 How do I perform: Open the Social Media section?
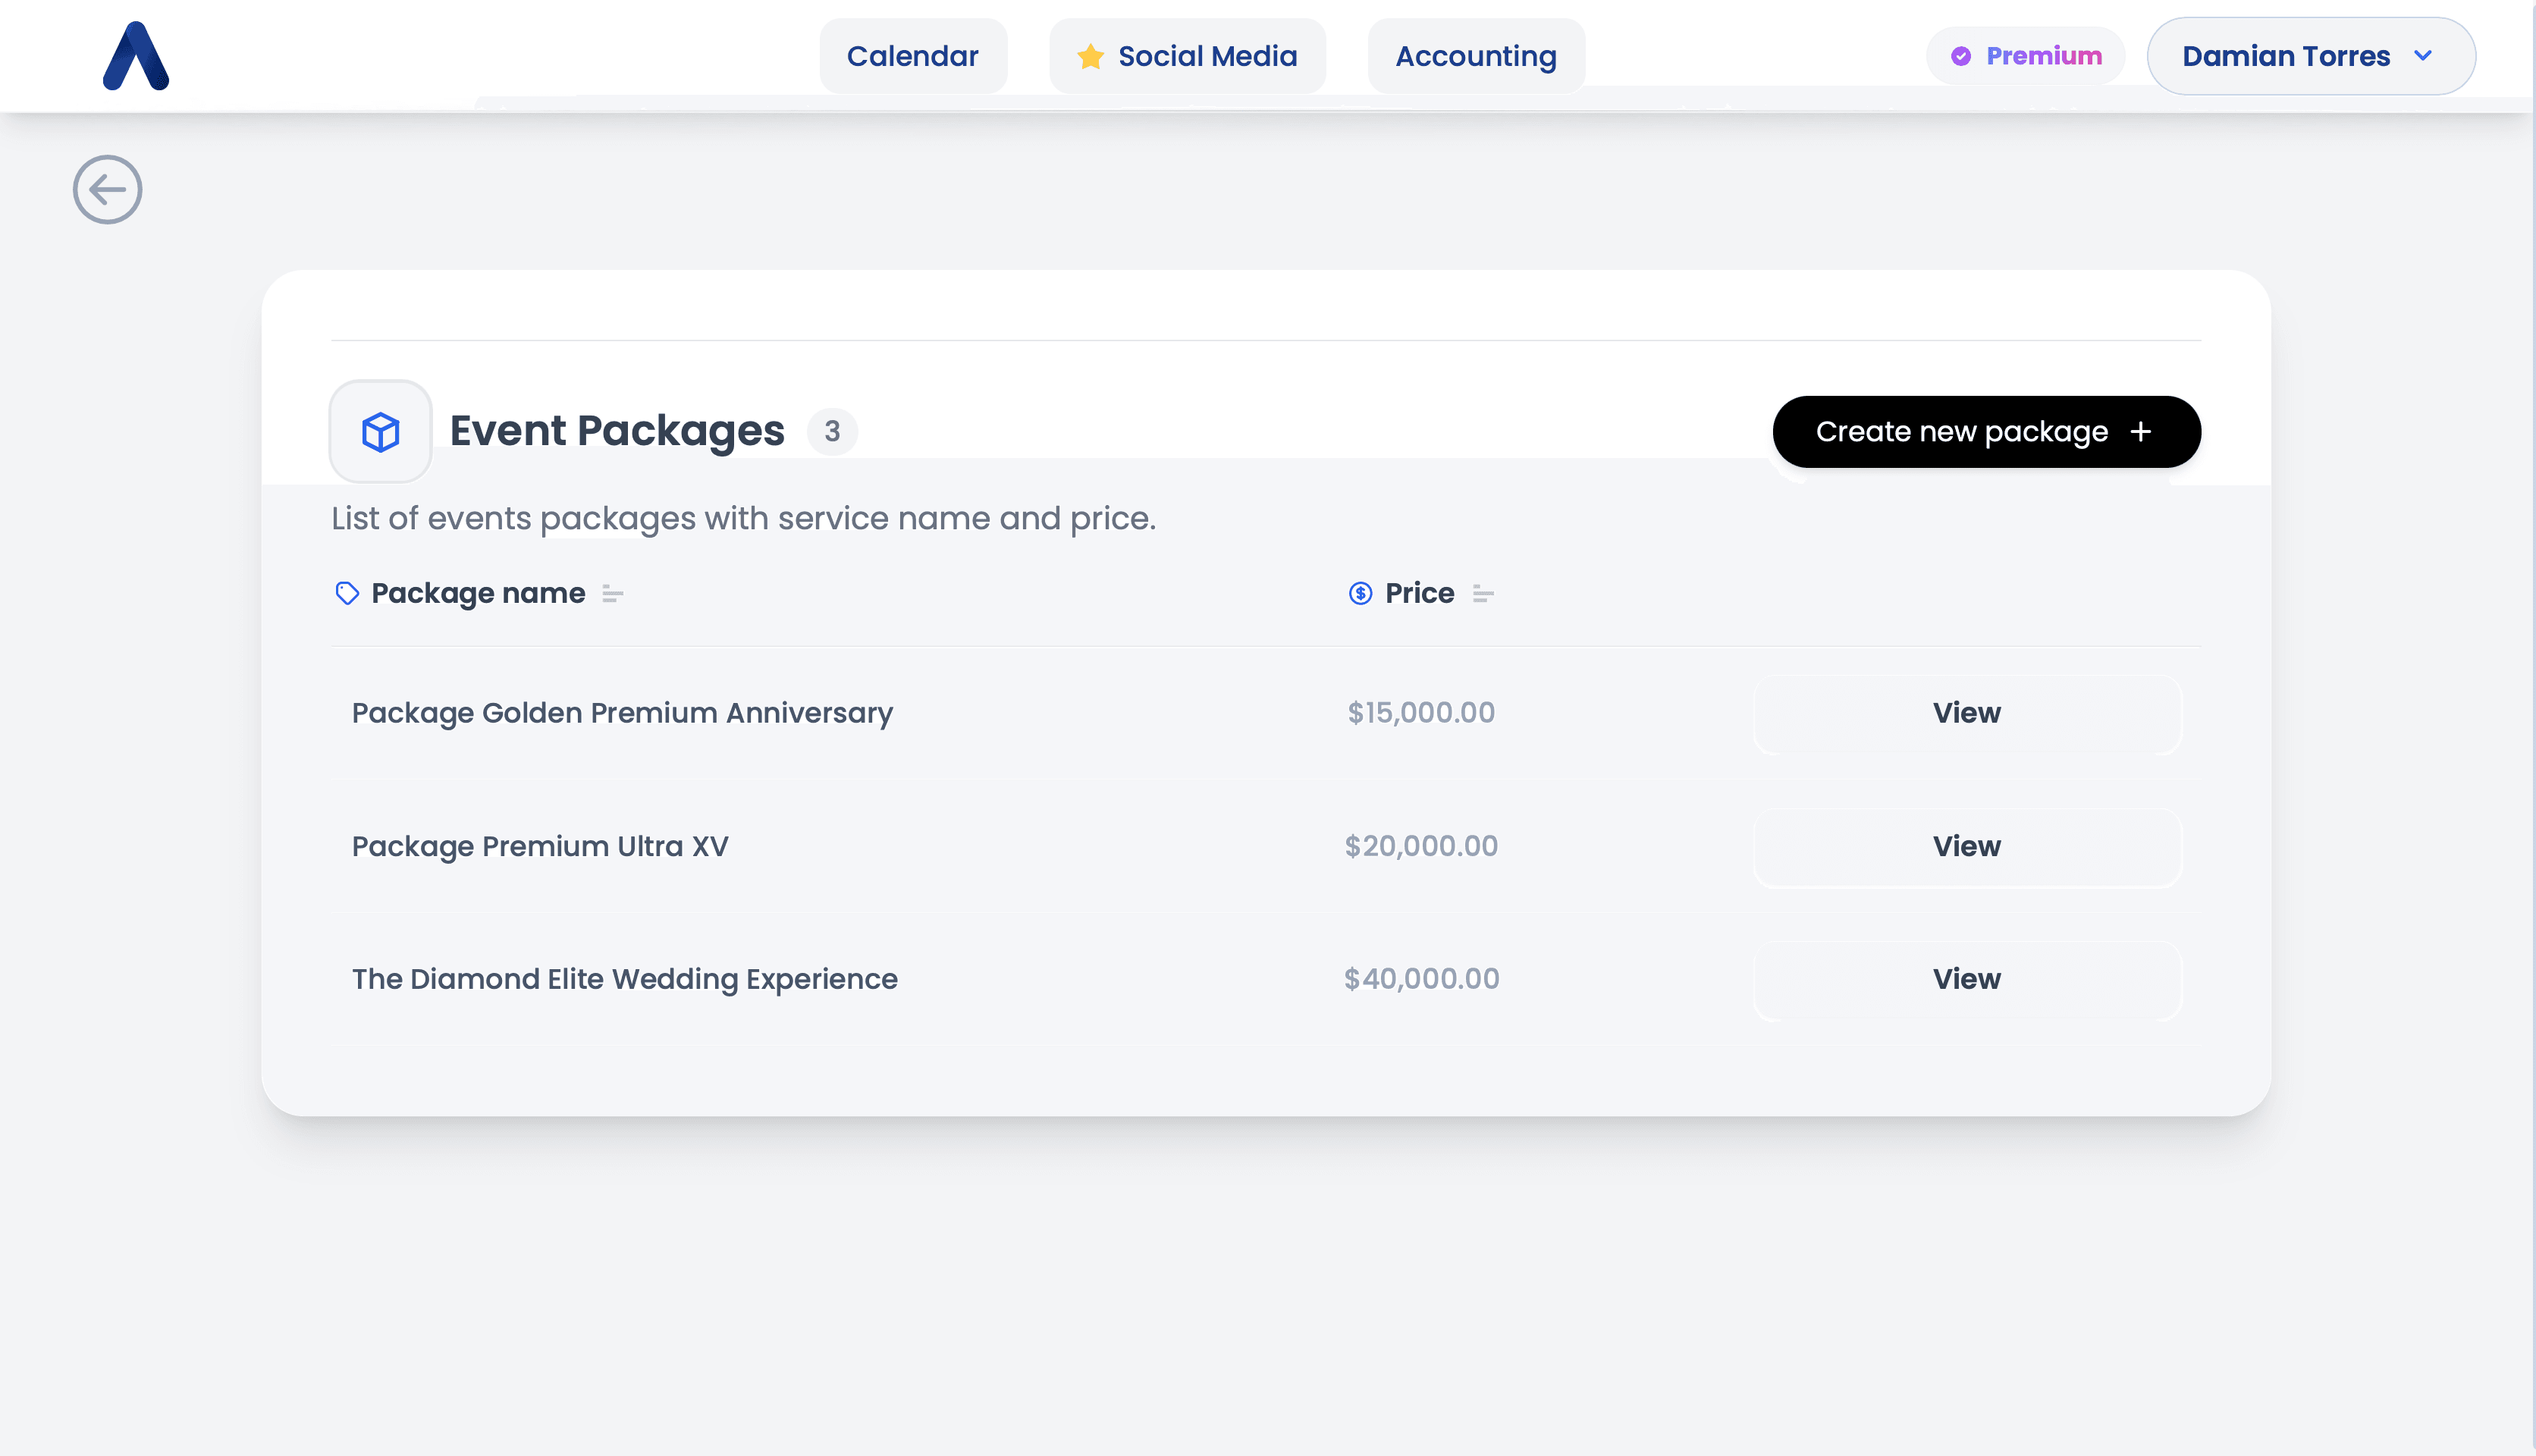[1206, 56]
